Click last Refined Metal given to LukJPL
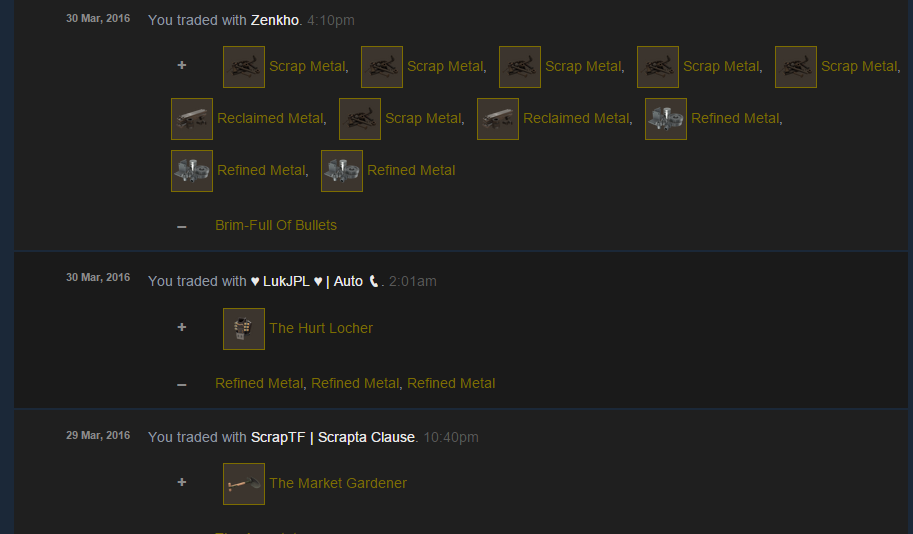Viewport: 913px width, 534px height. click(x=451, y=384)
